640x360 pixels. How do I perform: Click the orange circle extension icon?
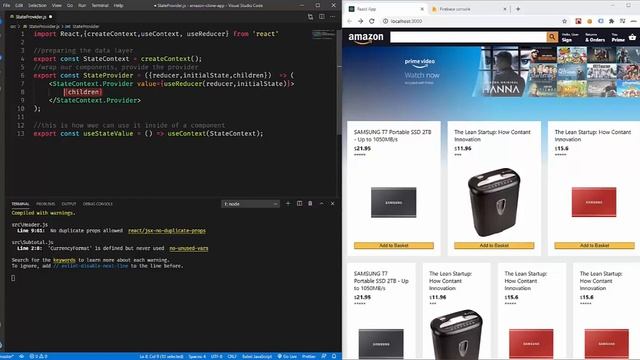589,21
